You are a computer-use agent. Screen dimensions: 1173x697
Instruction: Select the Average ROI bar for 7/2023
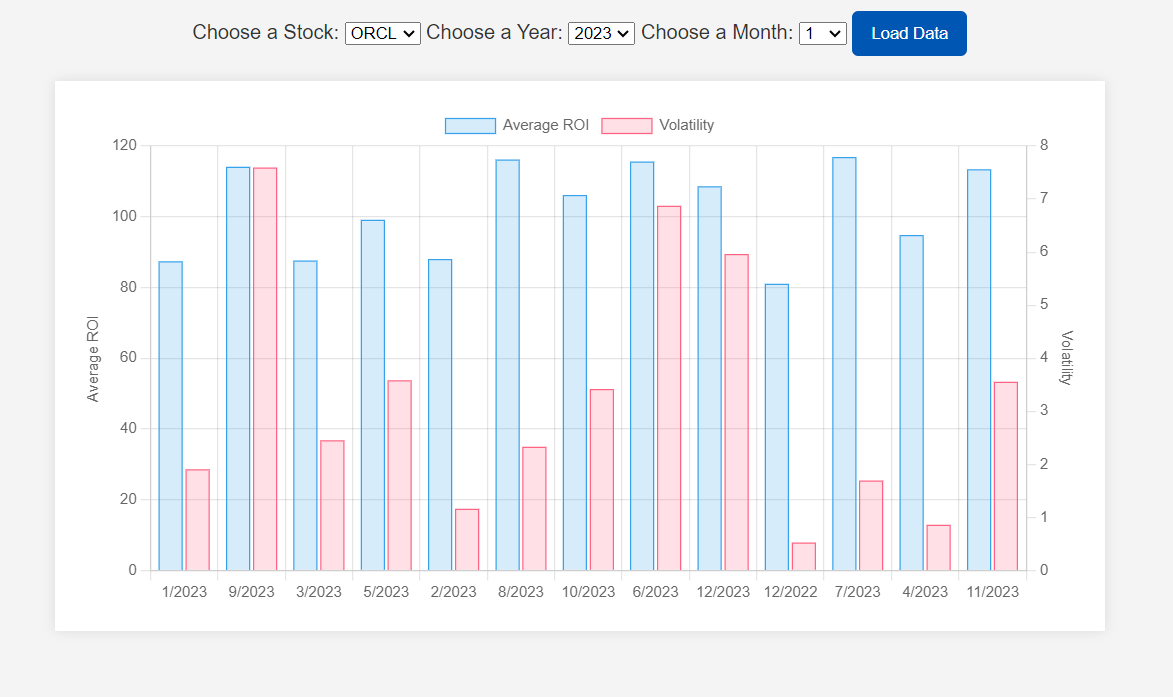click(844, 364)
